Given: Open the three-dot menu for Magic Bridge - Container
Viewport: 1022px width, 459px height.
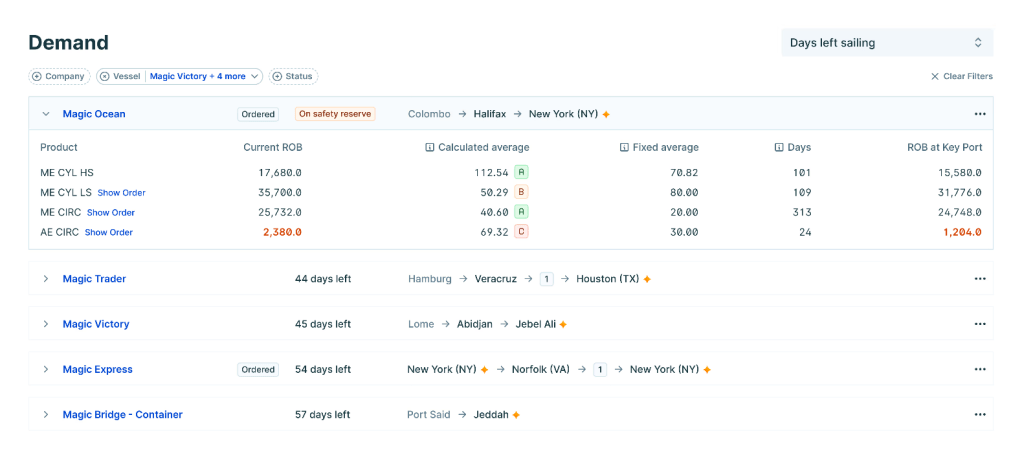Looking at the screenshot, I should coord(979,415).
